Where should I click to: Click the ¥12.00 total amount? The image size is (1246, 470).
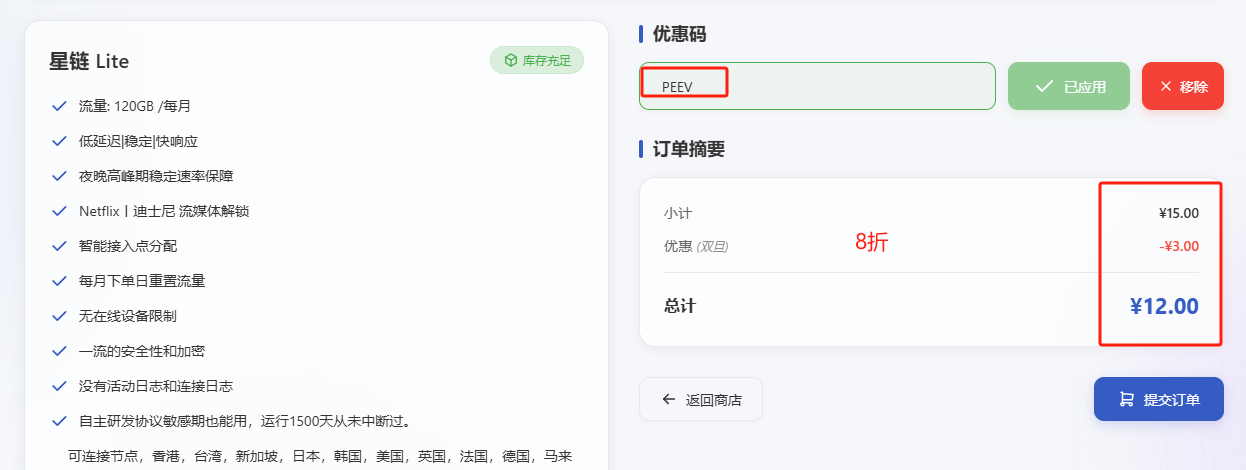coord(1164,306)
